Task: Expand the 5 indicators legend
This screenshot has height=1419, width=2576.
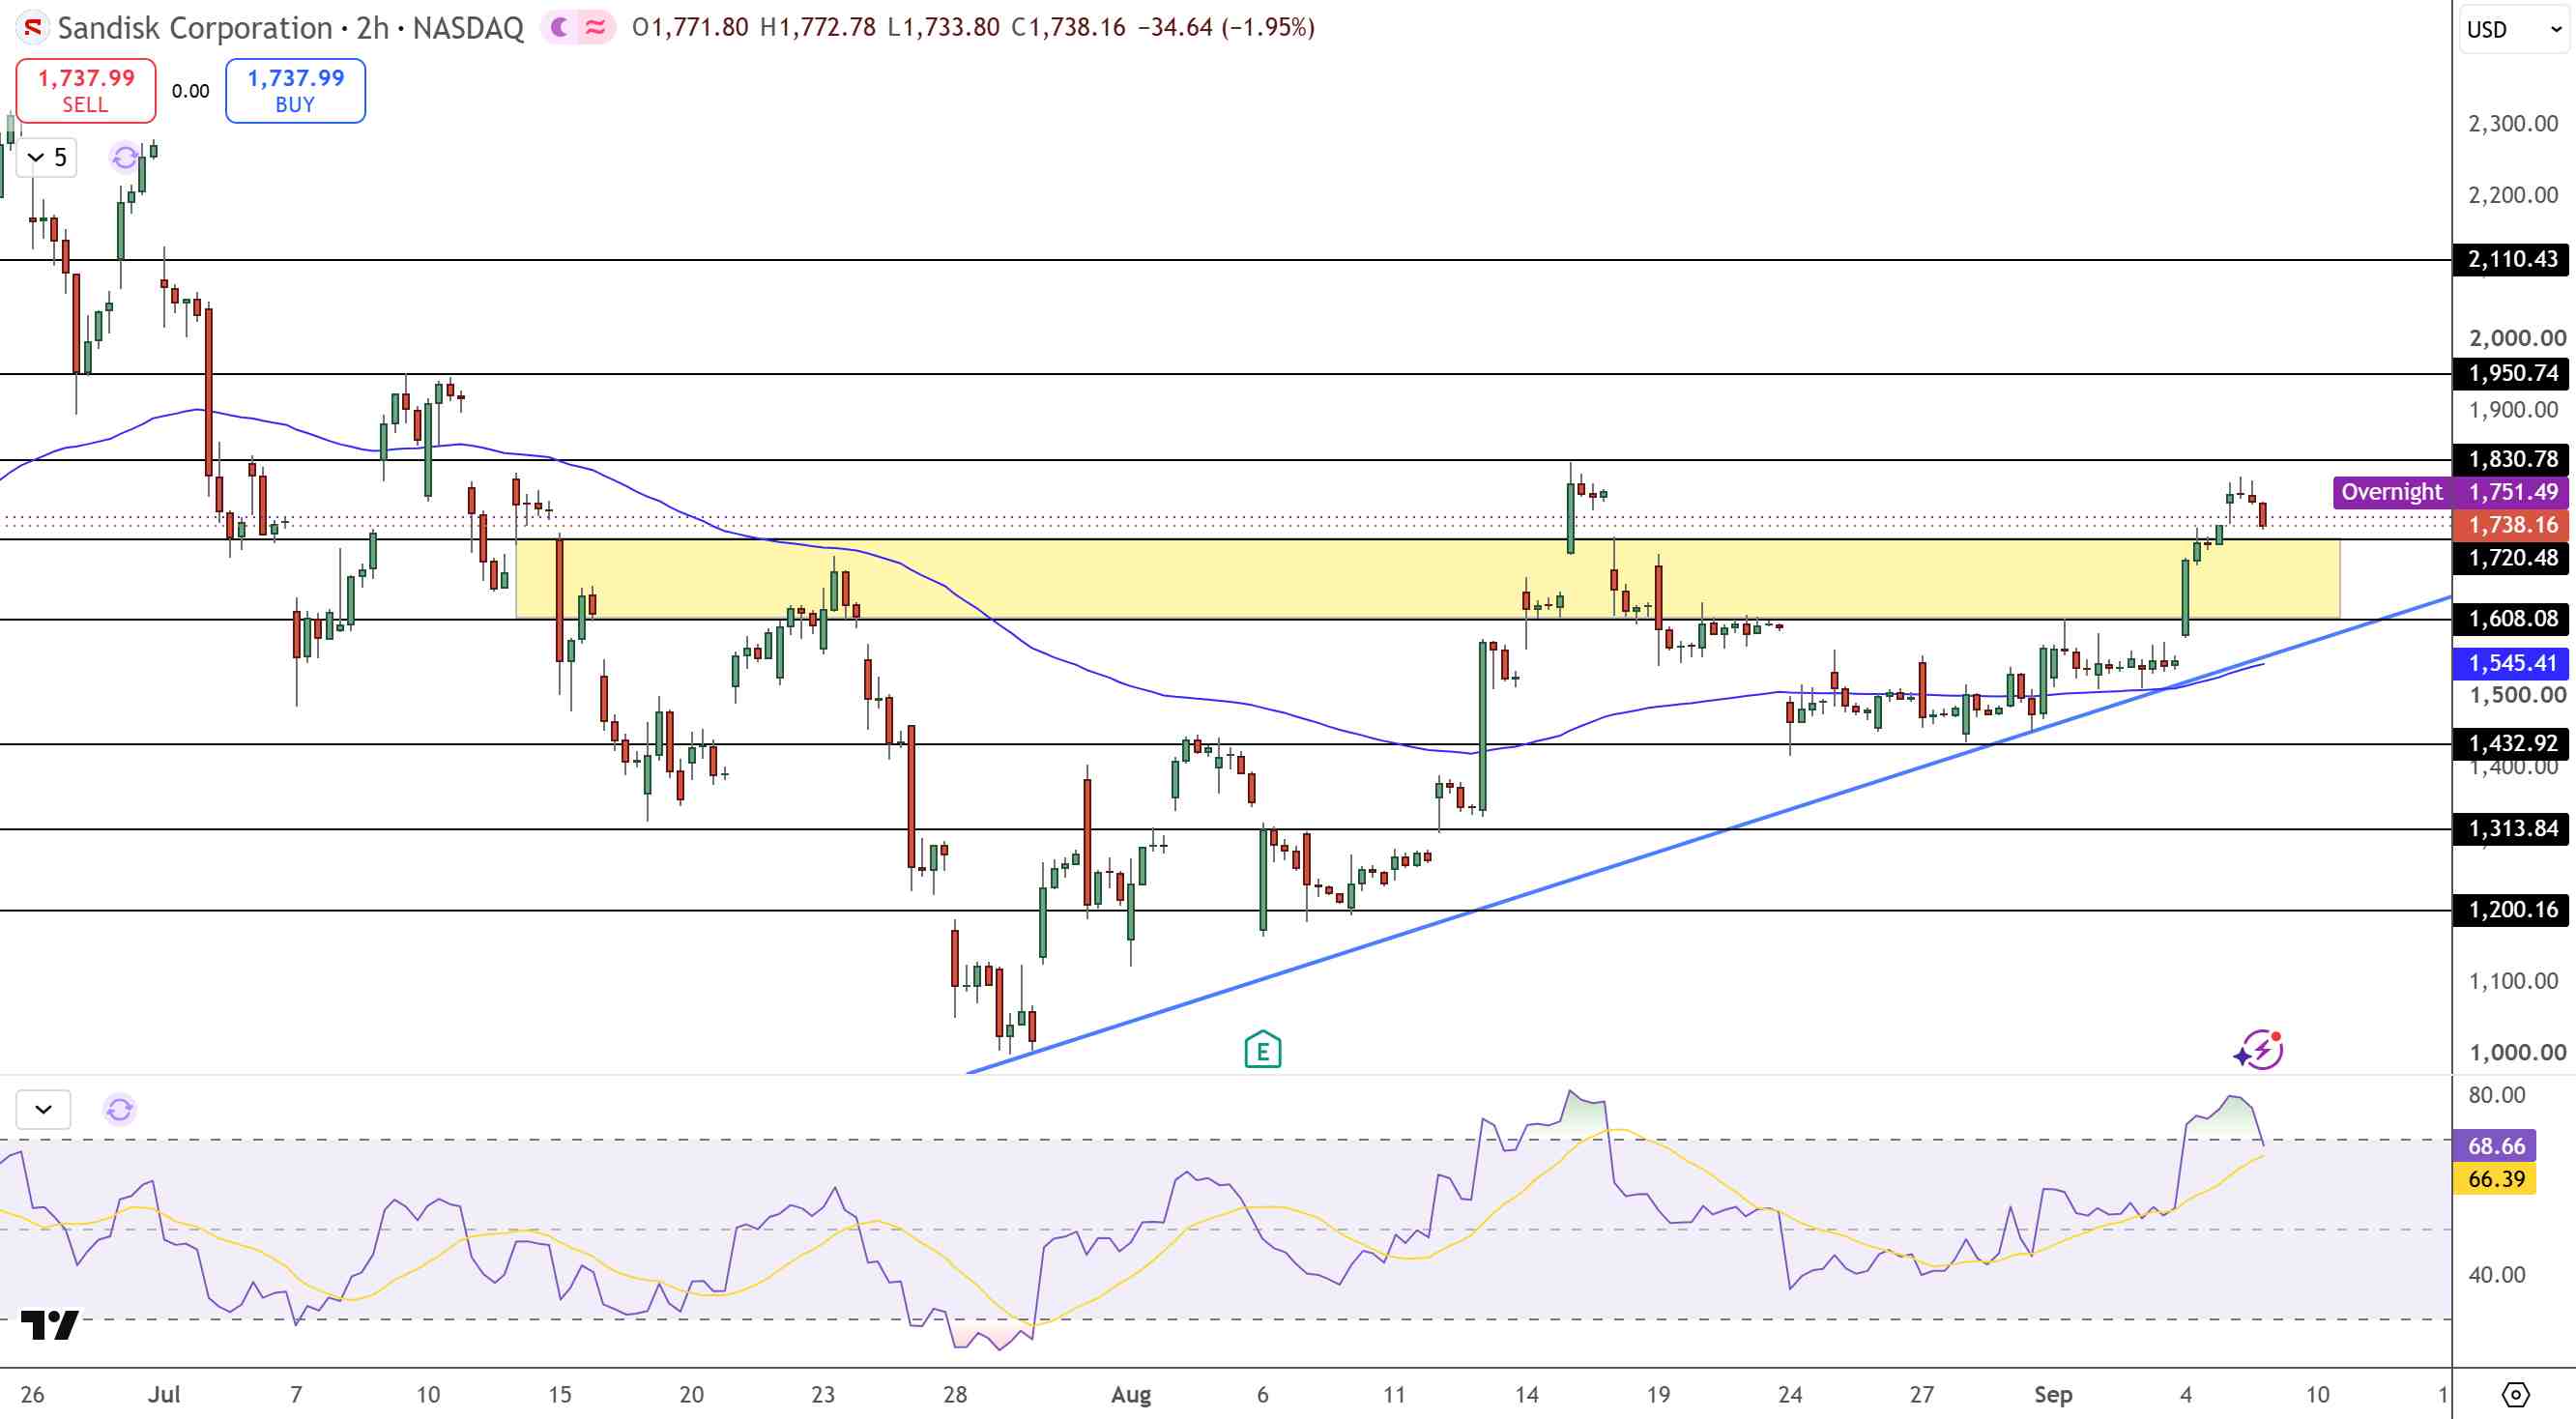Action: [47, 157]
